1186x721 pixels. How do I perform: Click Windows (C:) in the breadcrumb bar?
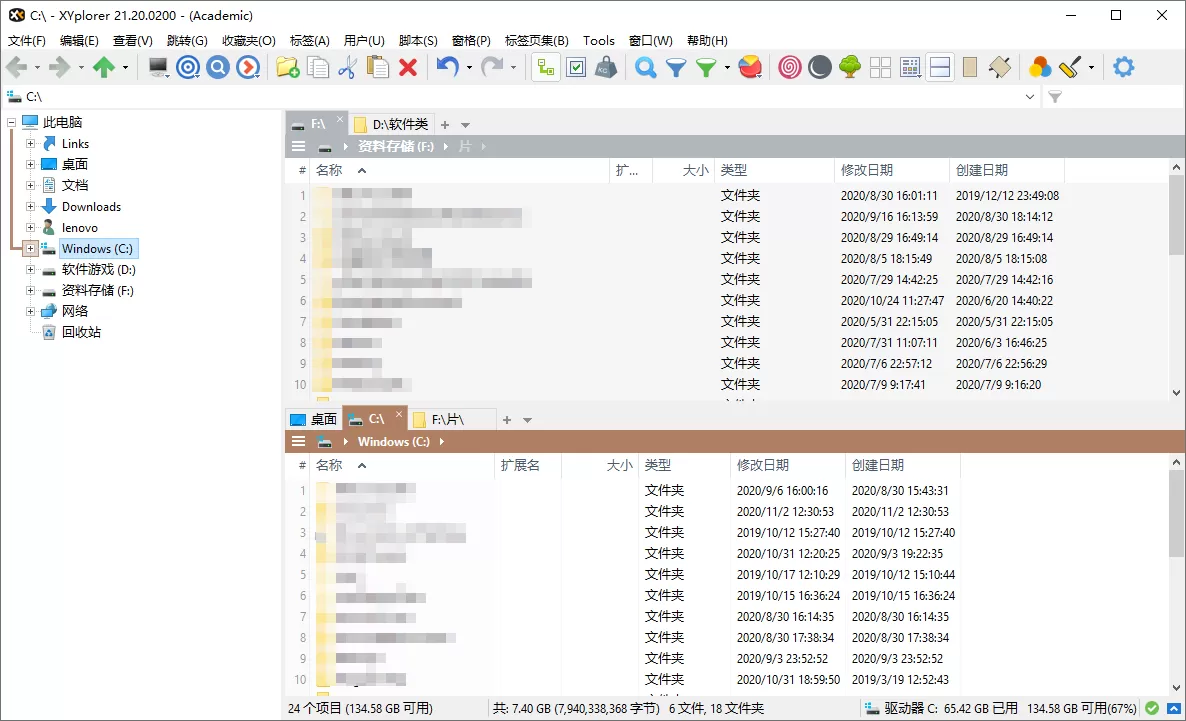[394, 441]
